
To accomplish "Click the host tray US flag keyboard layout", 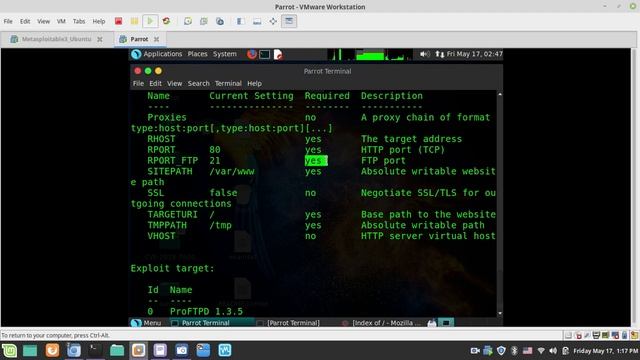I will pyautogui.click(x=527, y=351).
